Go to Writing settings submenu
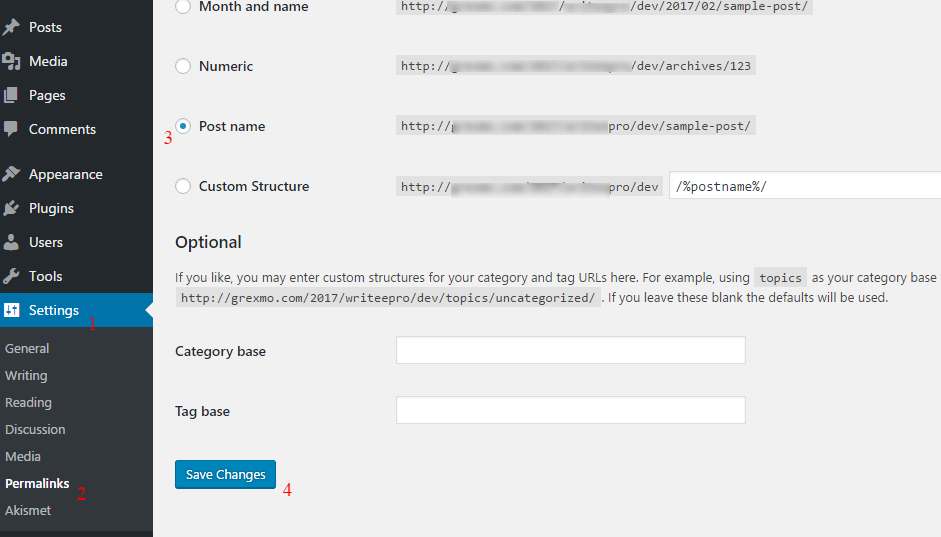 (26, 376)
